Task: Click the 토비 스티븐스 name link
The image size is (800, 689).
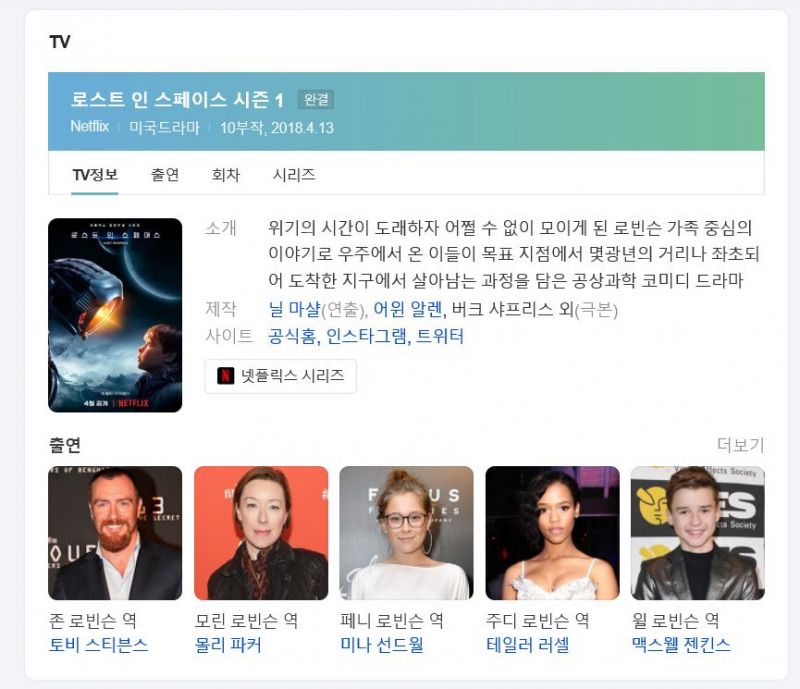Action: (98, 645)
